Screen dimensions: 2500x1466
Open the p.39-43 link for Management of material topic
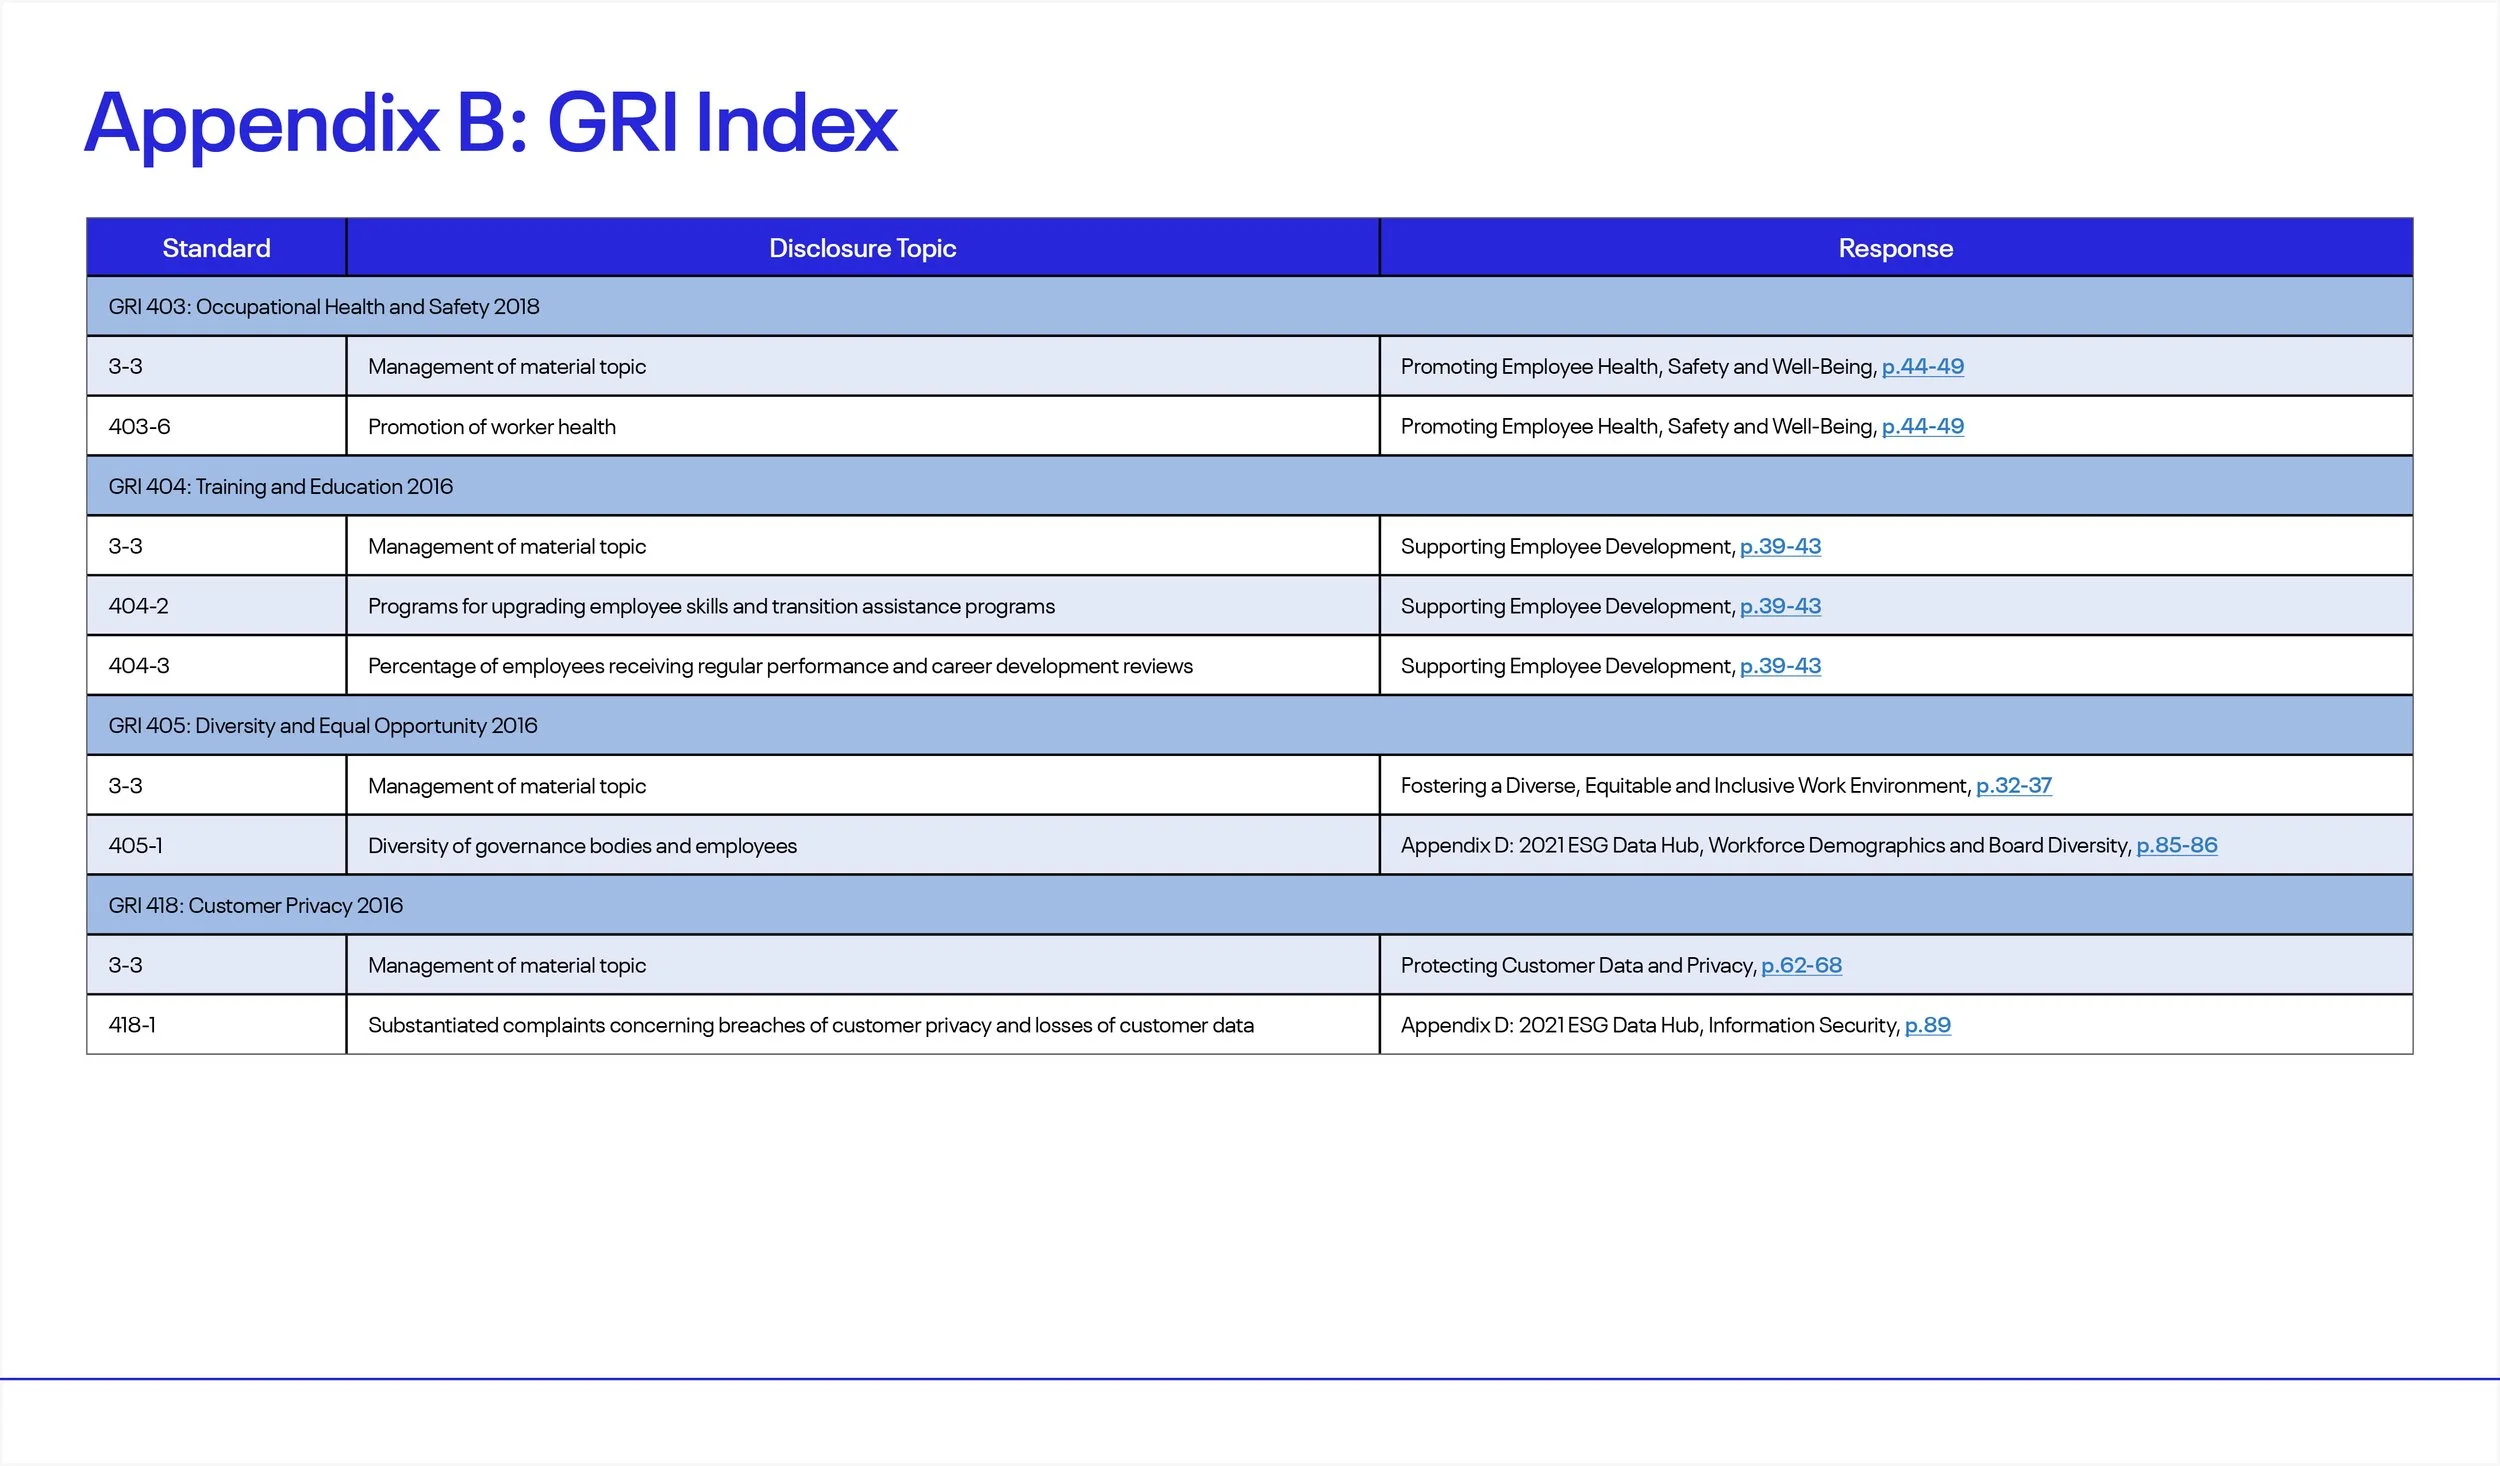click(x=1780, y=546)
